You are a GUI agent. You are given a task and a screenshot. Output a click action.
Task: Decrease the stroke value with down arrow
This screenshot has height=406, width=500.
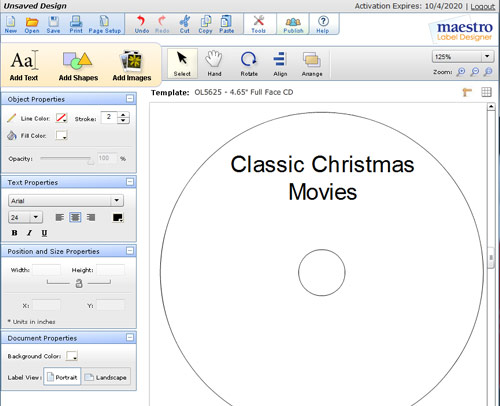124,121
